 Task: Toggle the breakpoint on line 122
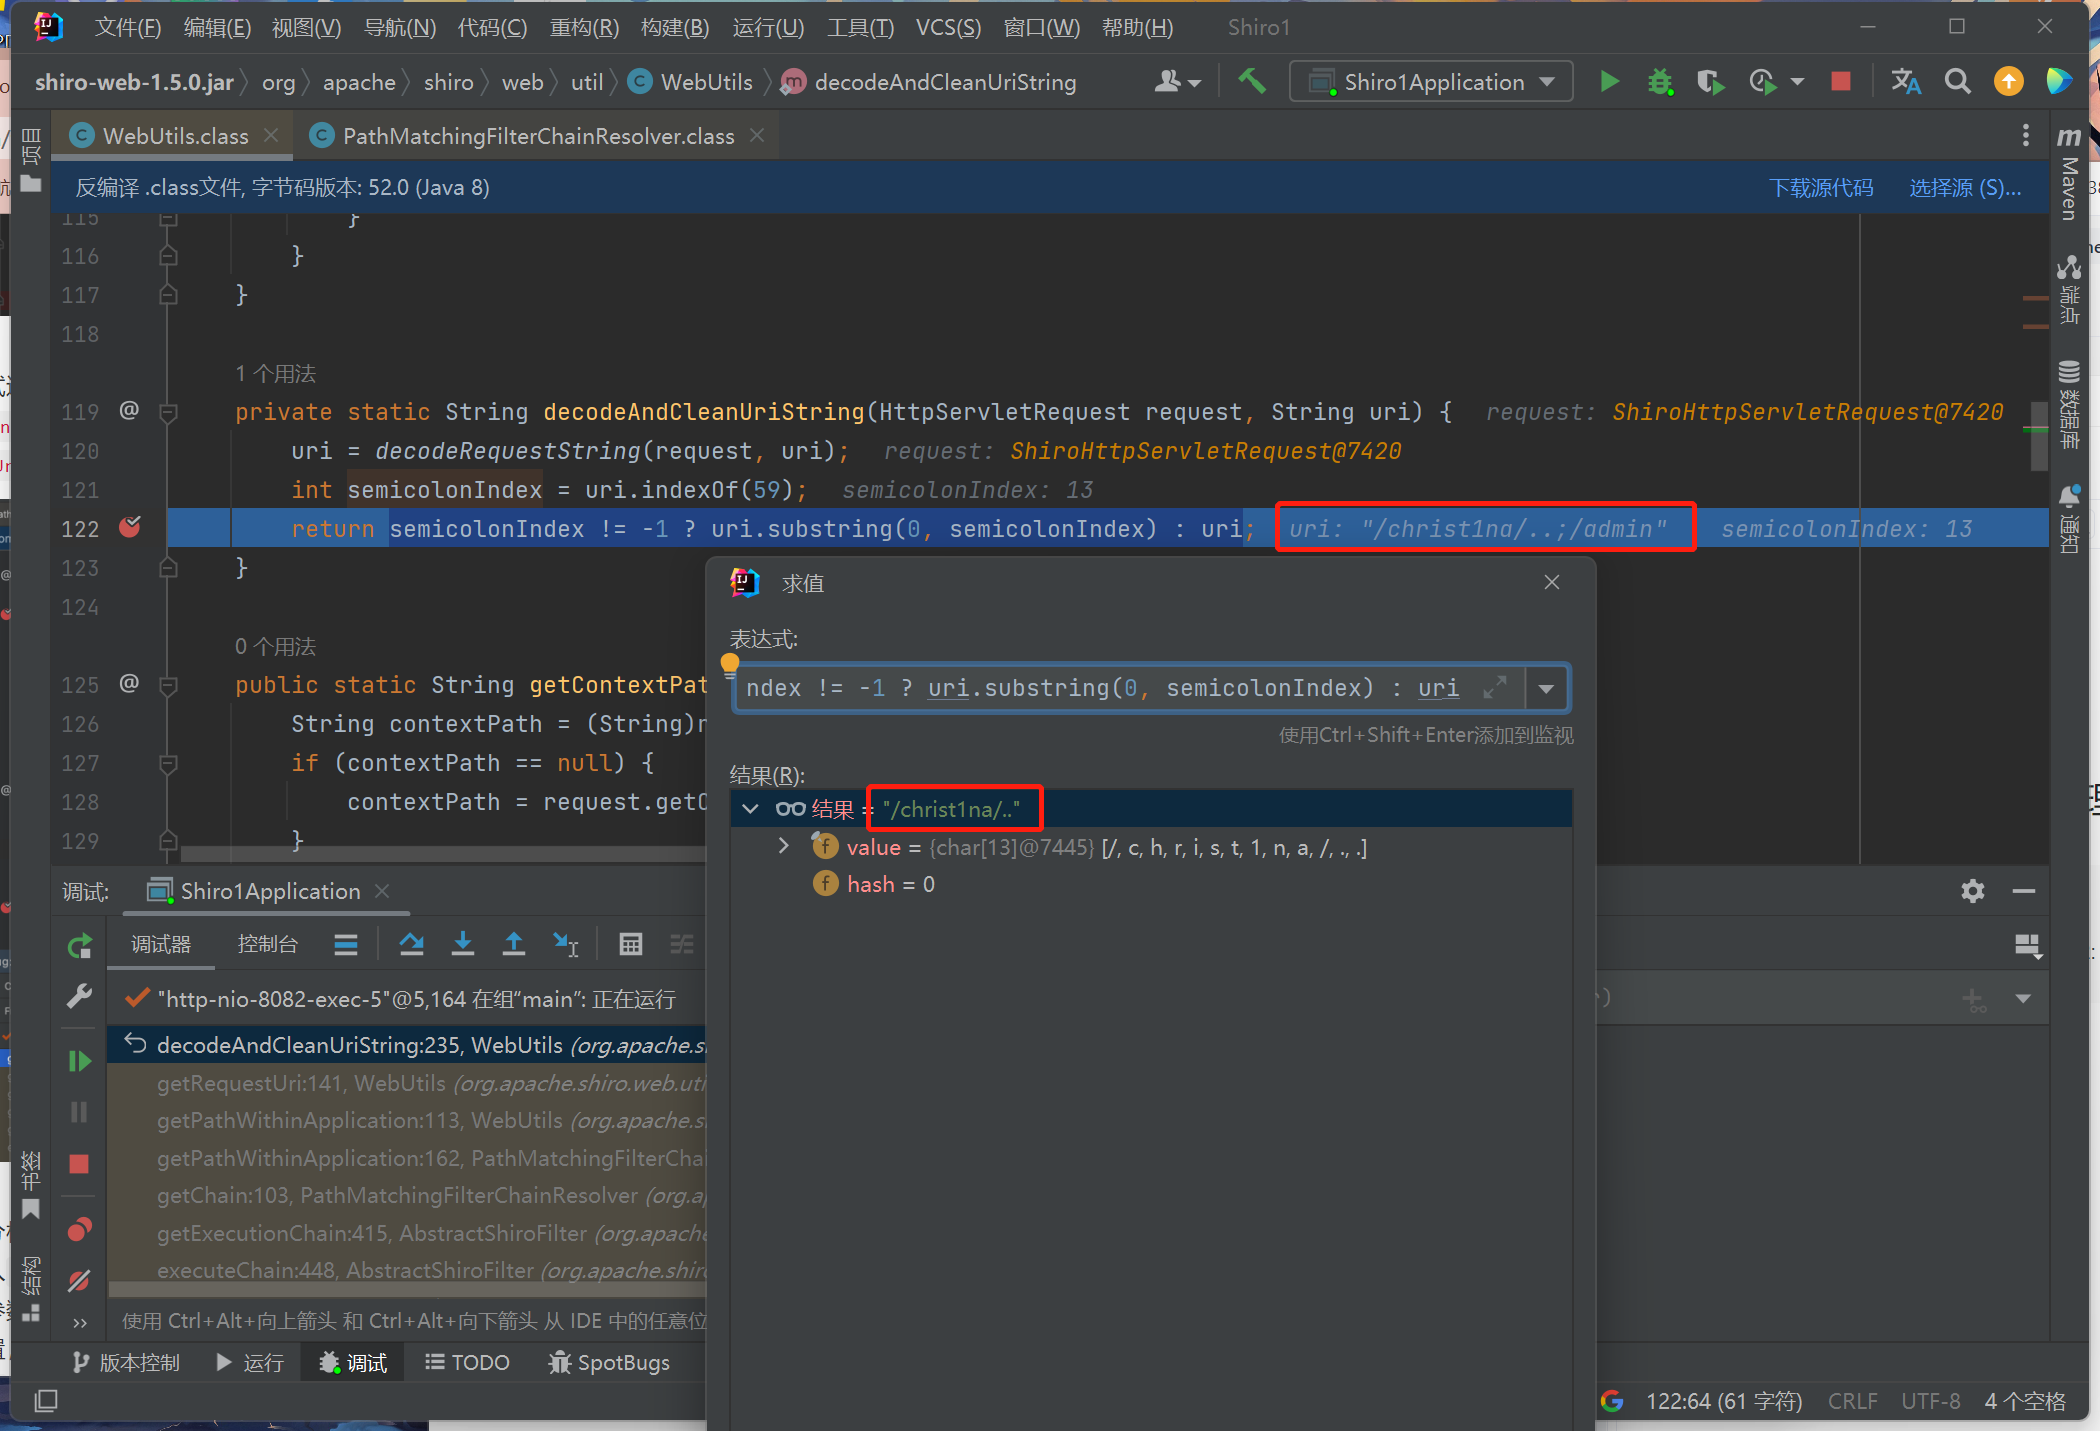click(130, 528)
